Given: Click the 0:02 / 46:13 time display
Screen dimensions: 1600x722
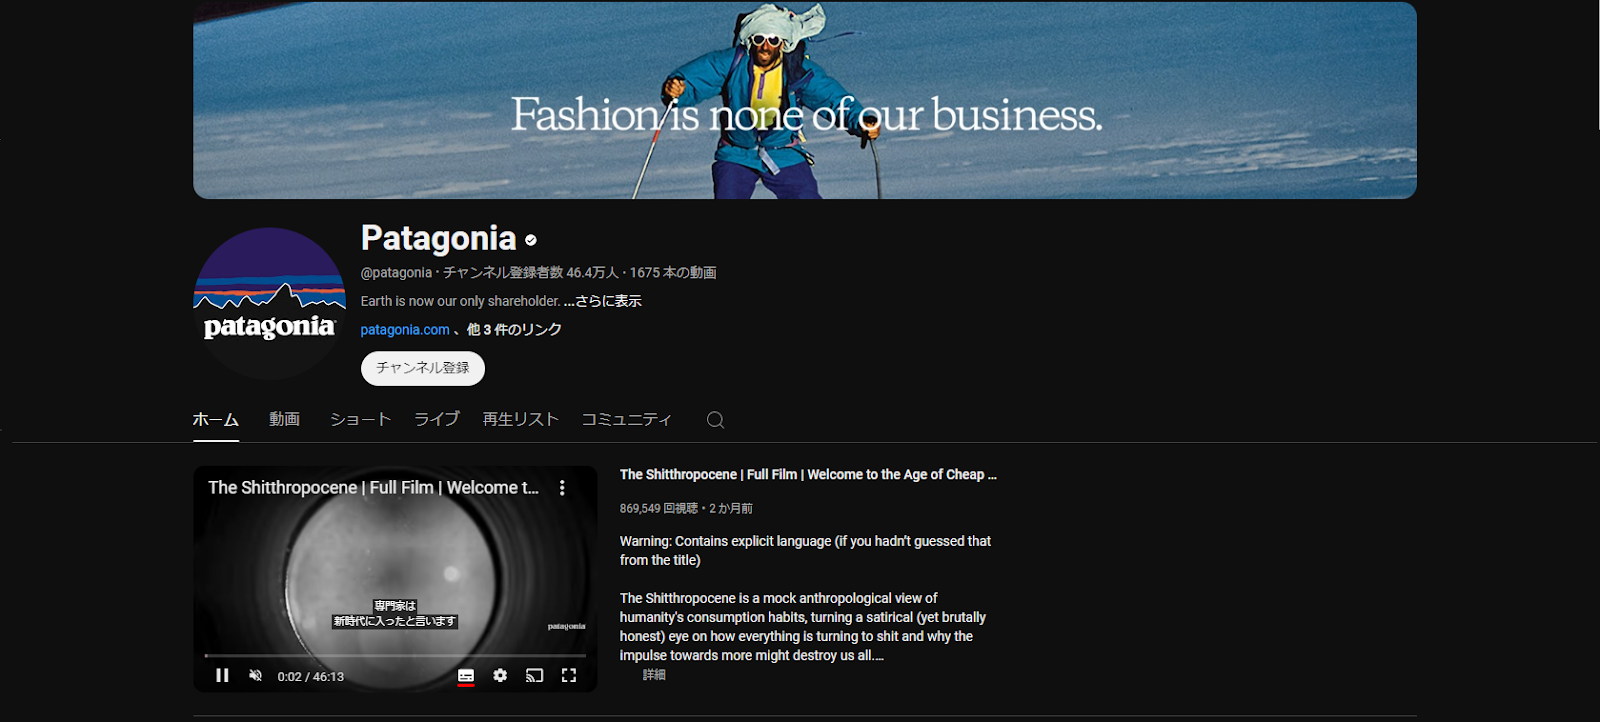Looking at the screenshot, I should [x=311, y=677].
